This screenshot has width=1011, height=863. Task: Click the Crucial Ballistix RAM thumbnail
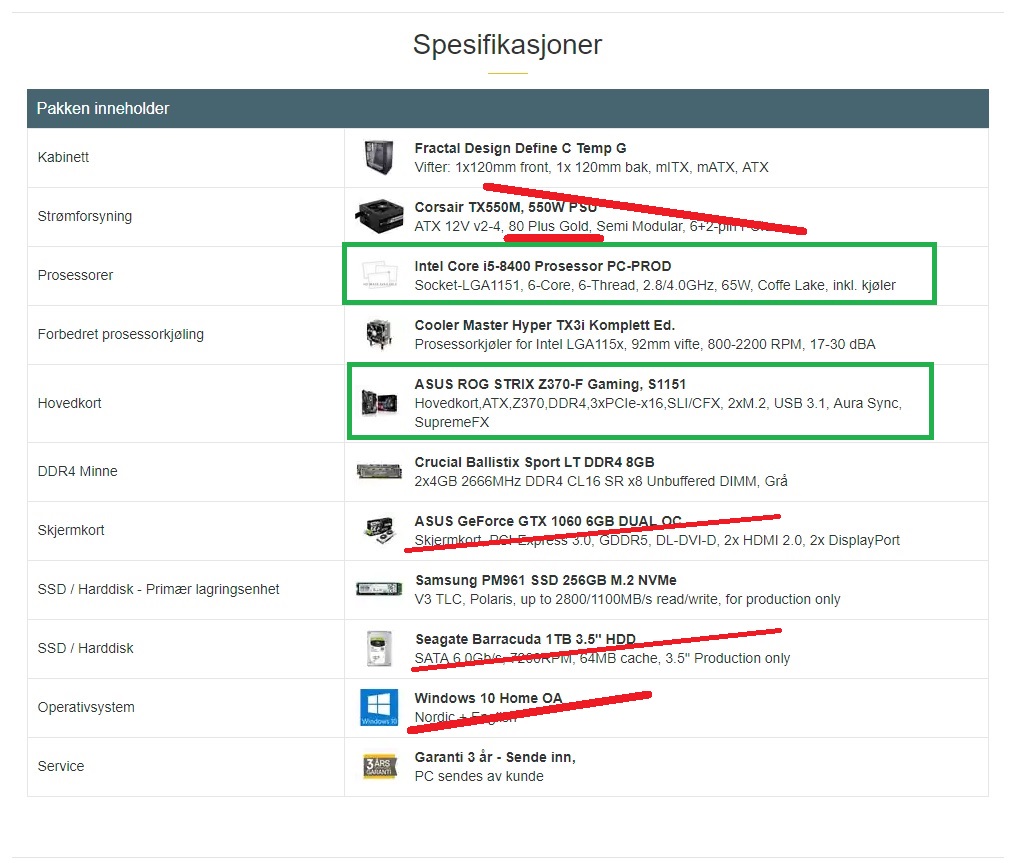pos(379,471)
